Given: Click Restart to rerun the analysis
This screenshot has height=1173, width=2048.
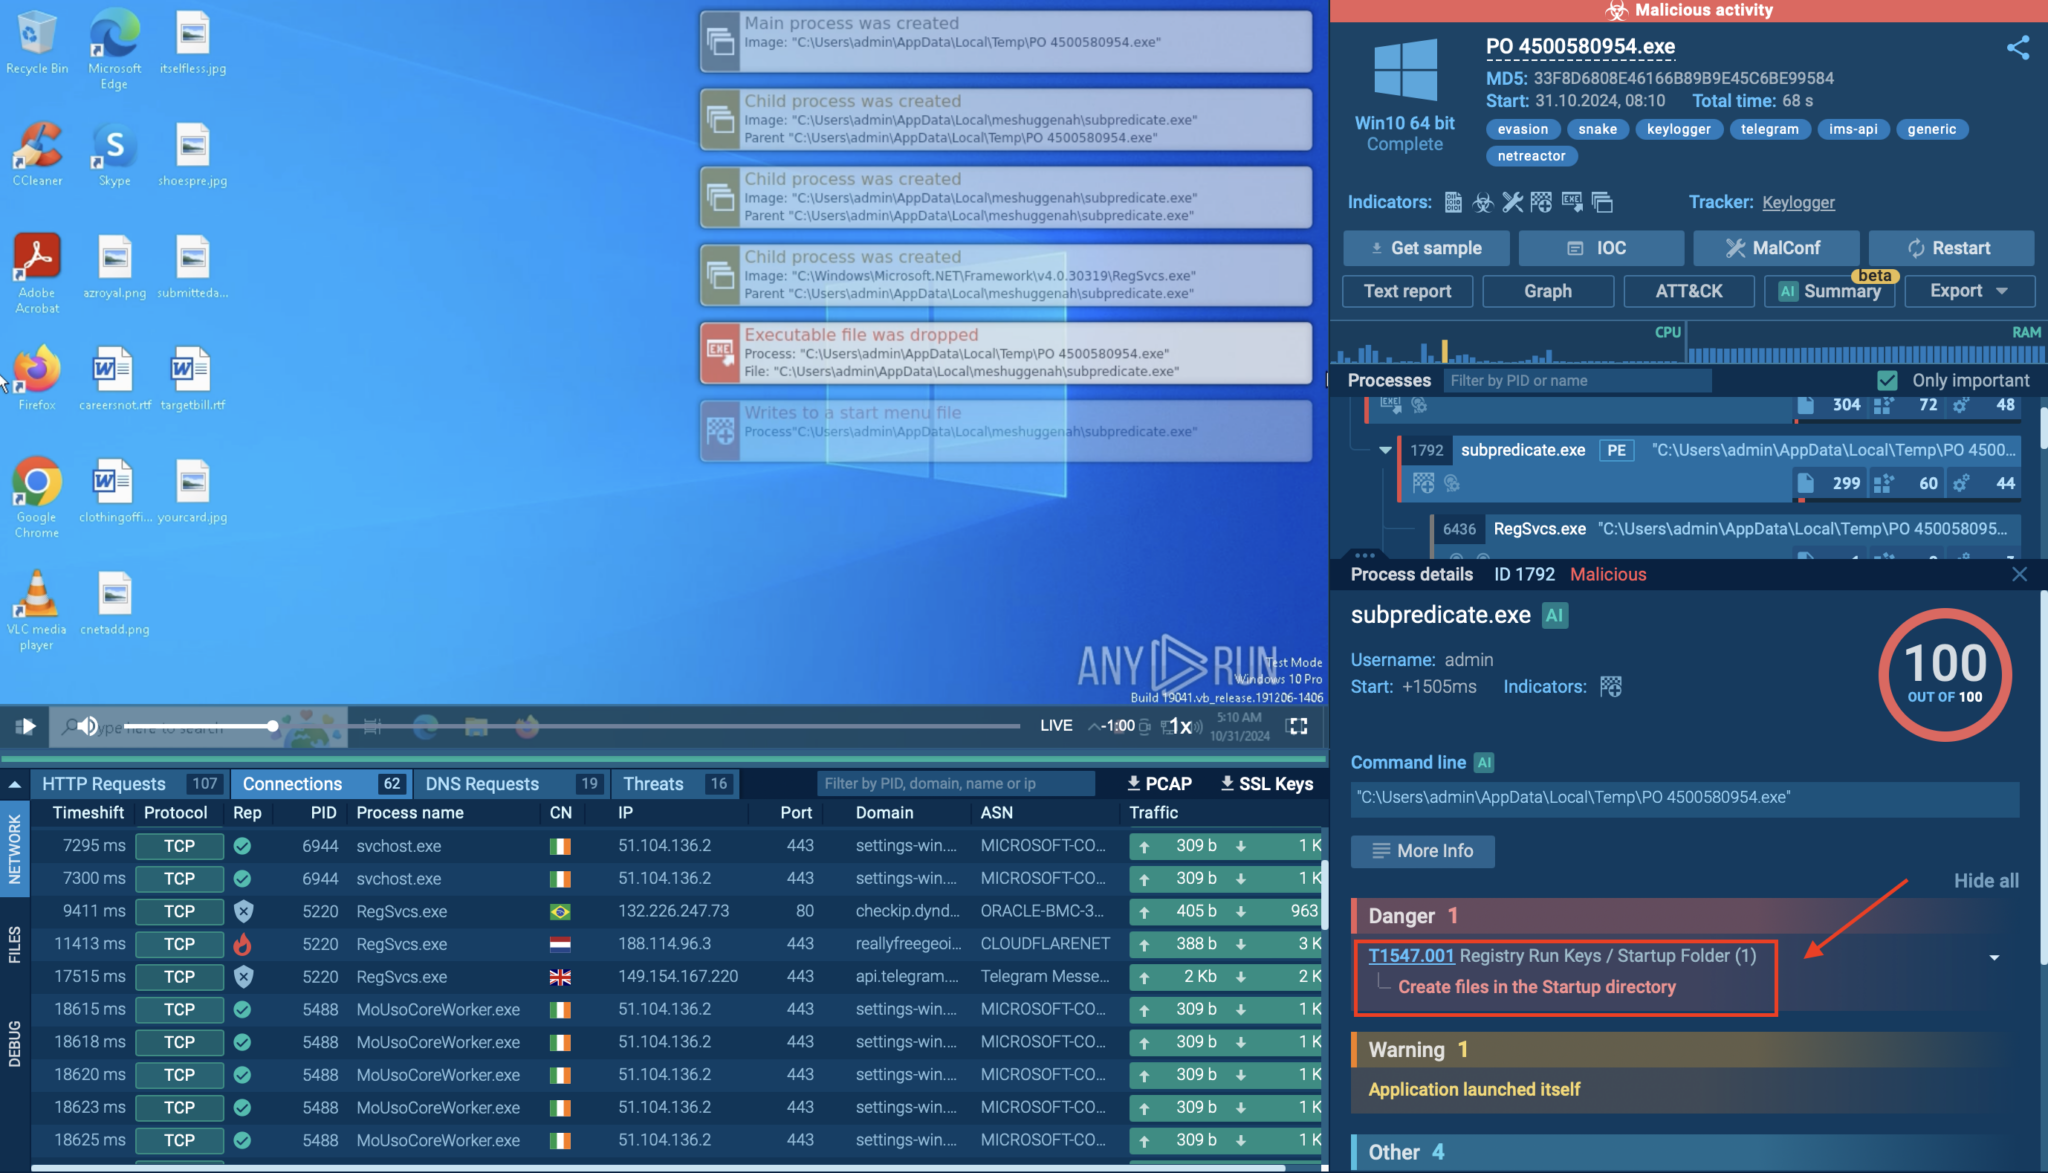Looking at the screenshot, I should (x=1949, y=248).
